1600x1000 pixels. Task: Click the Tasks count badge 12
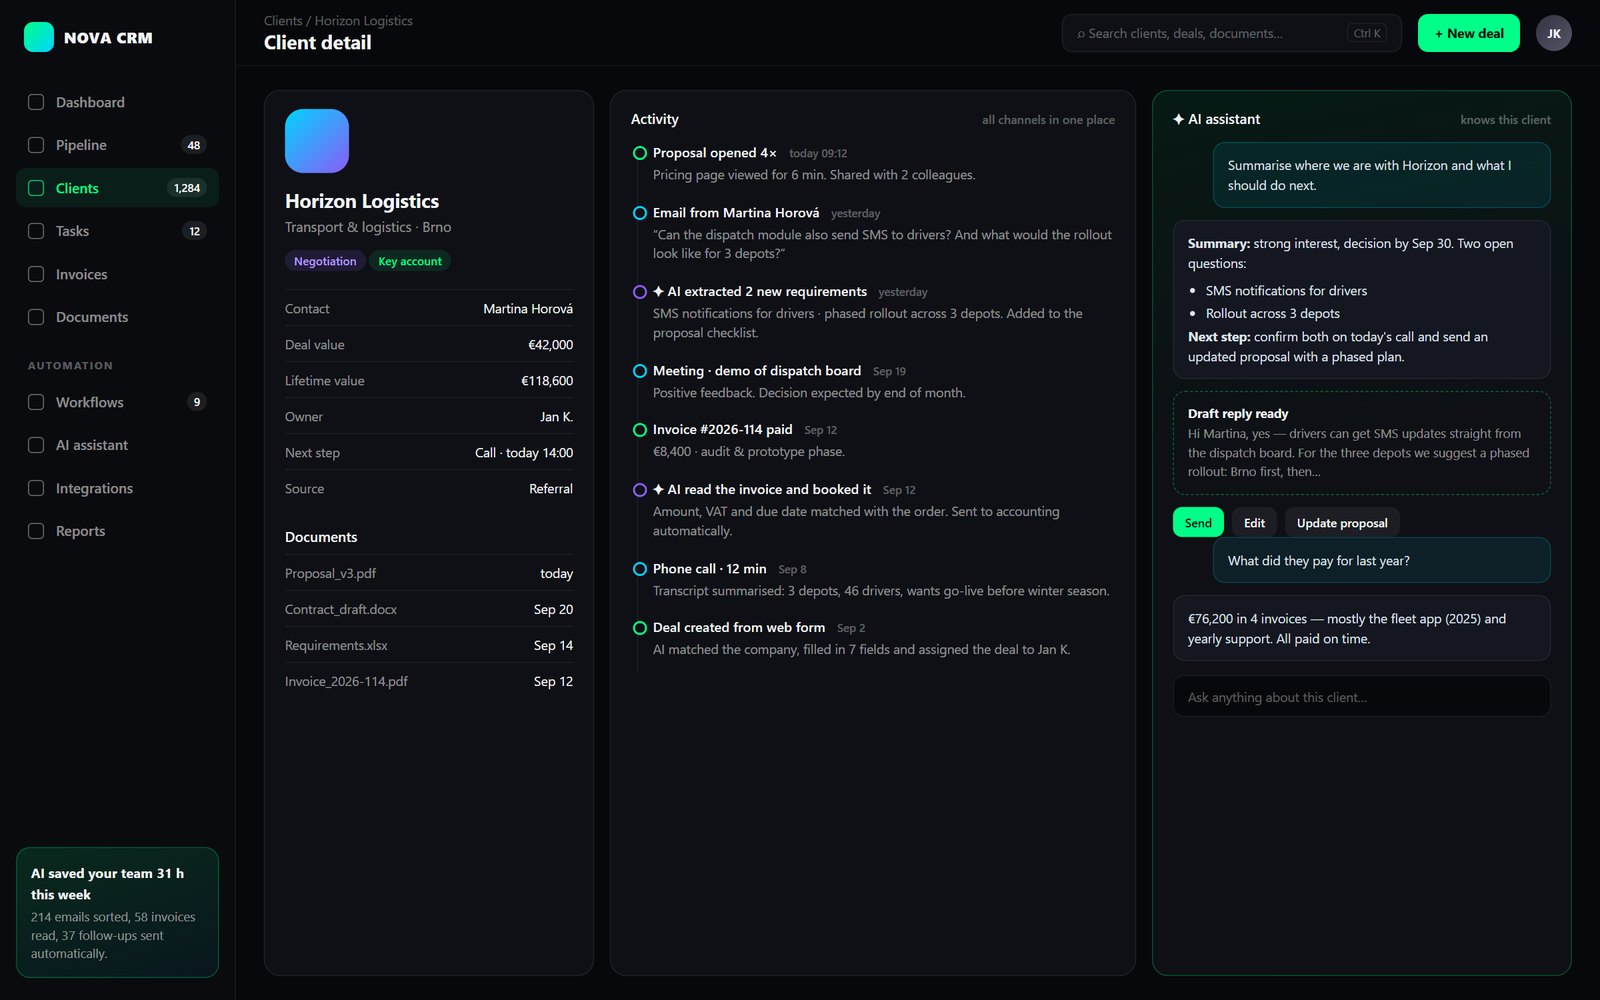click(194, 231)
